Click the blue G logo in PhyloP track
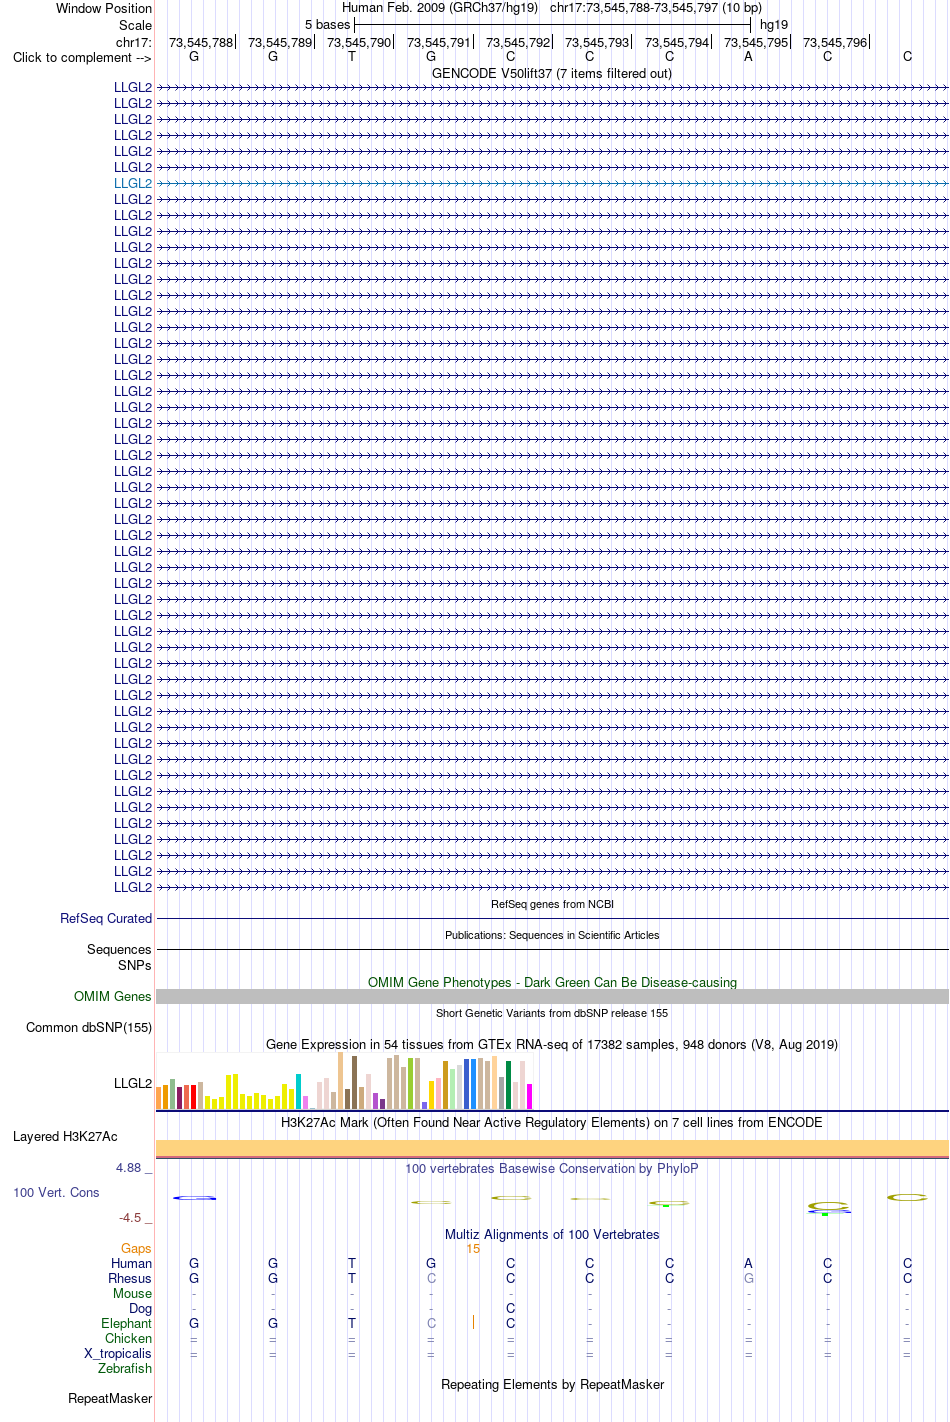This screenshot has width=950, height=1422. 194,1197
